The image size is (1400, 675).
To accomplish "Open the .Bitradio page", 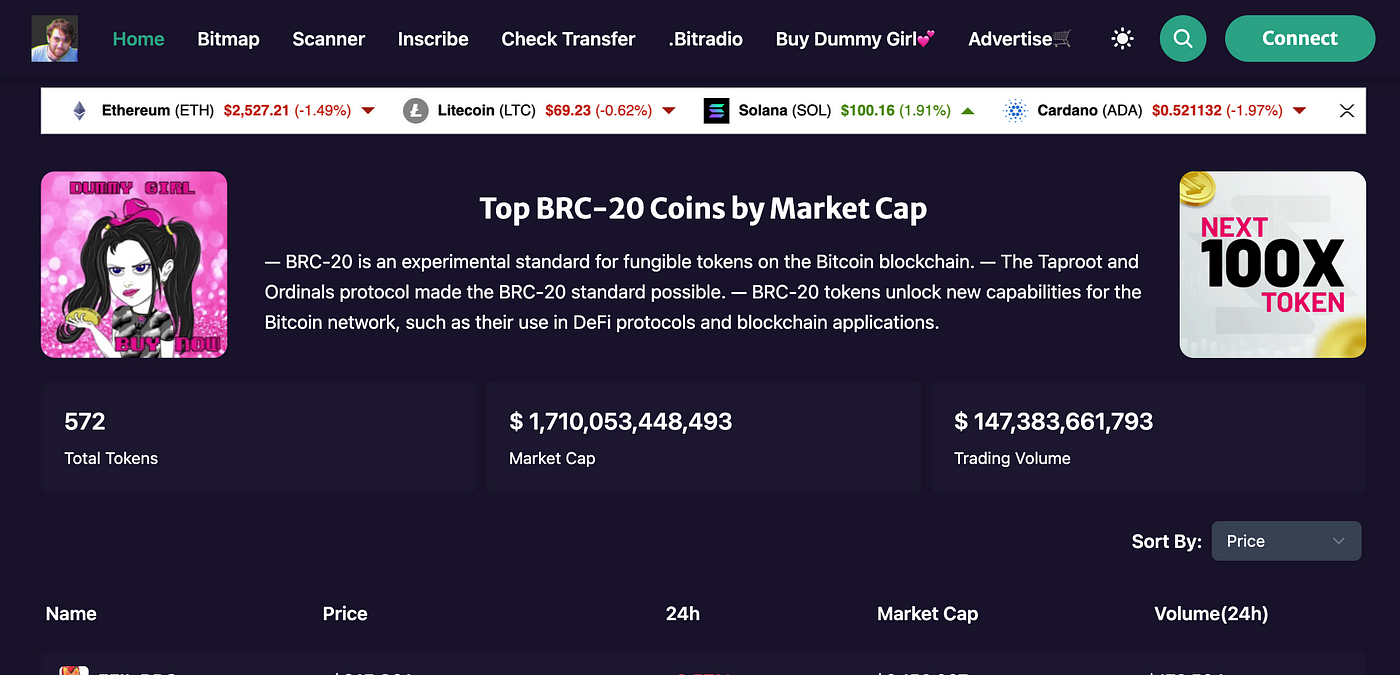I will 705,39.
